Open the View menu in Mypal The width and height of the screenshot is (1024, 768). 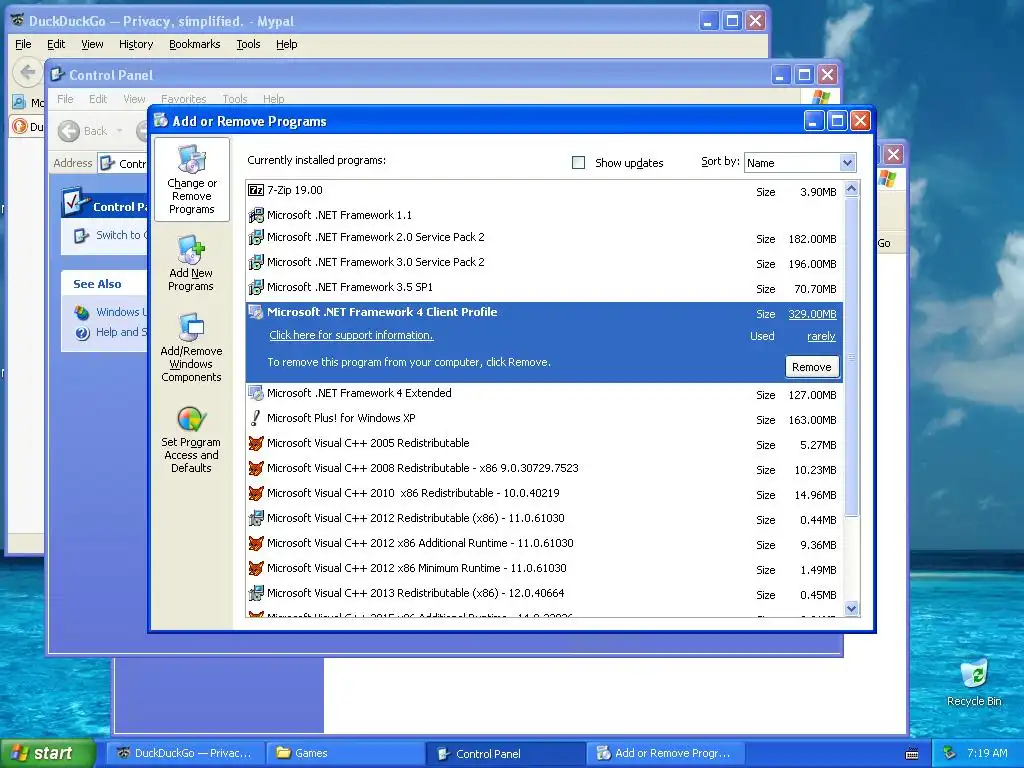click(x=92, y=44)
